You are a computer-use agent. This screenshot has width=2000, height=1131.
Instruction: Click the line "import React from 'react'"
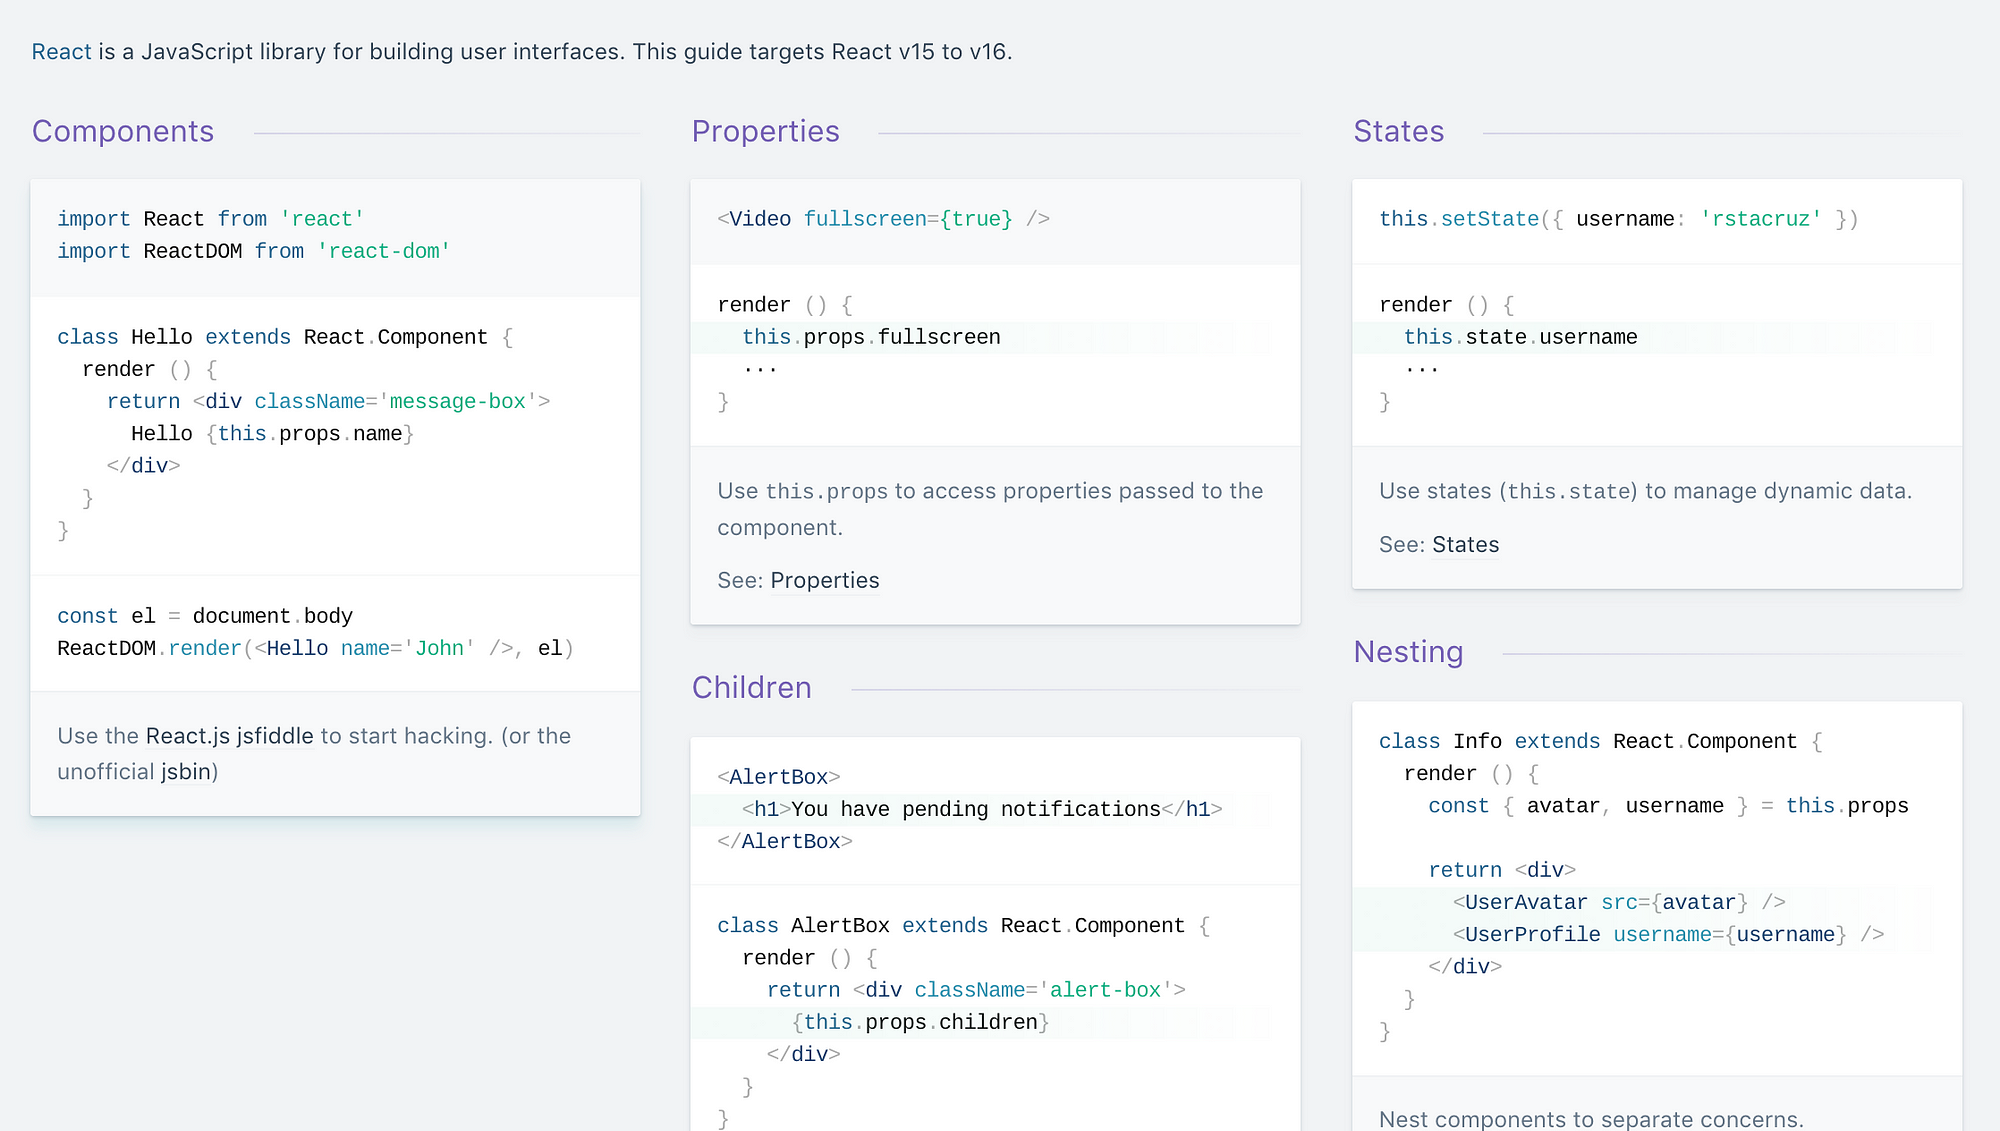click(x=211, y=219)
